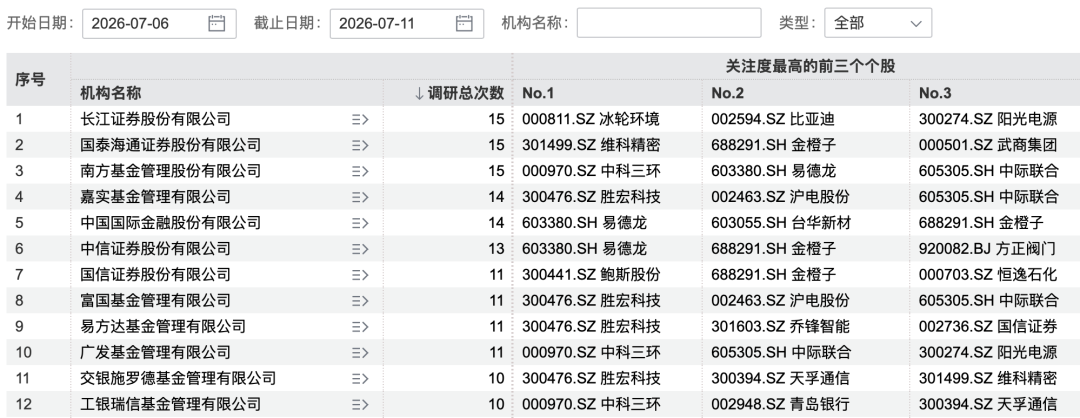Image resolution: width=1080 pixels, height=418 pixels.
Task: Select institution 南方基金管理股份有限公司
Action: [171, 171]
